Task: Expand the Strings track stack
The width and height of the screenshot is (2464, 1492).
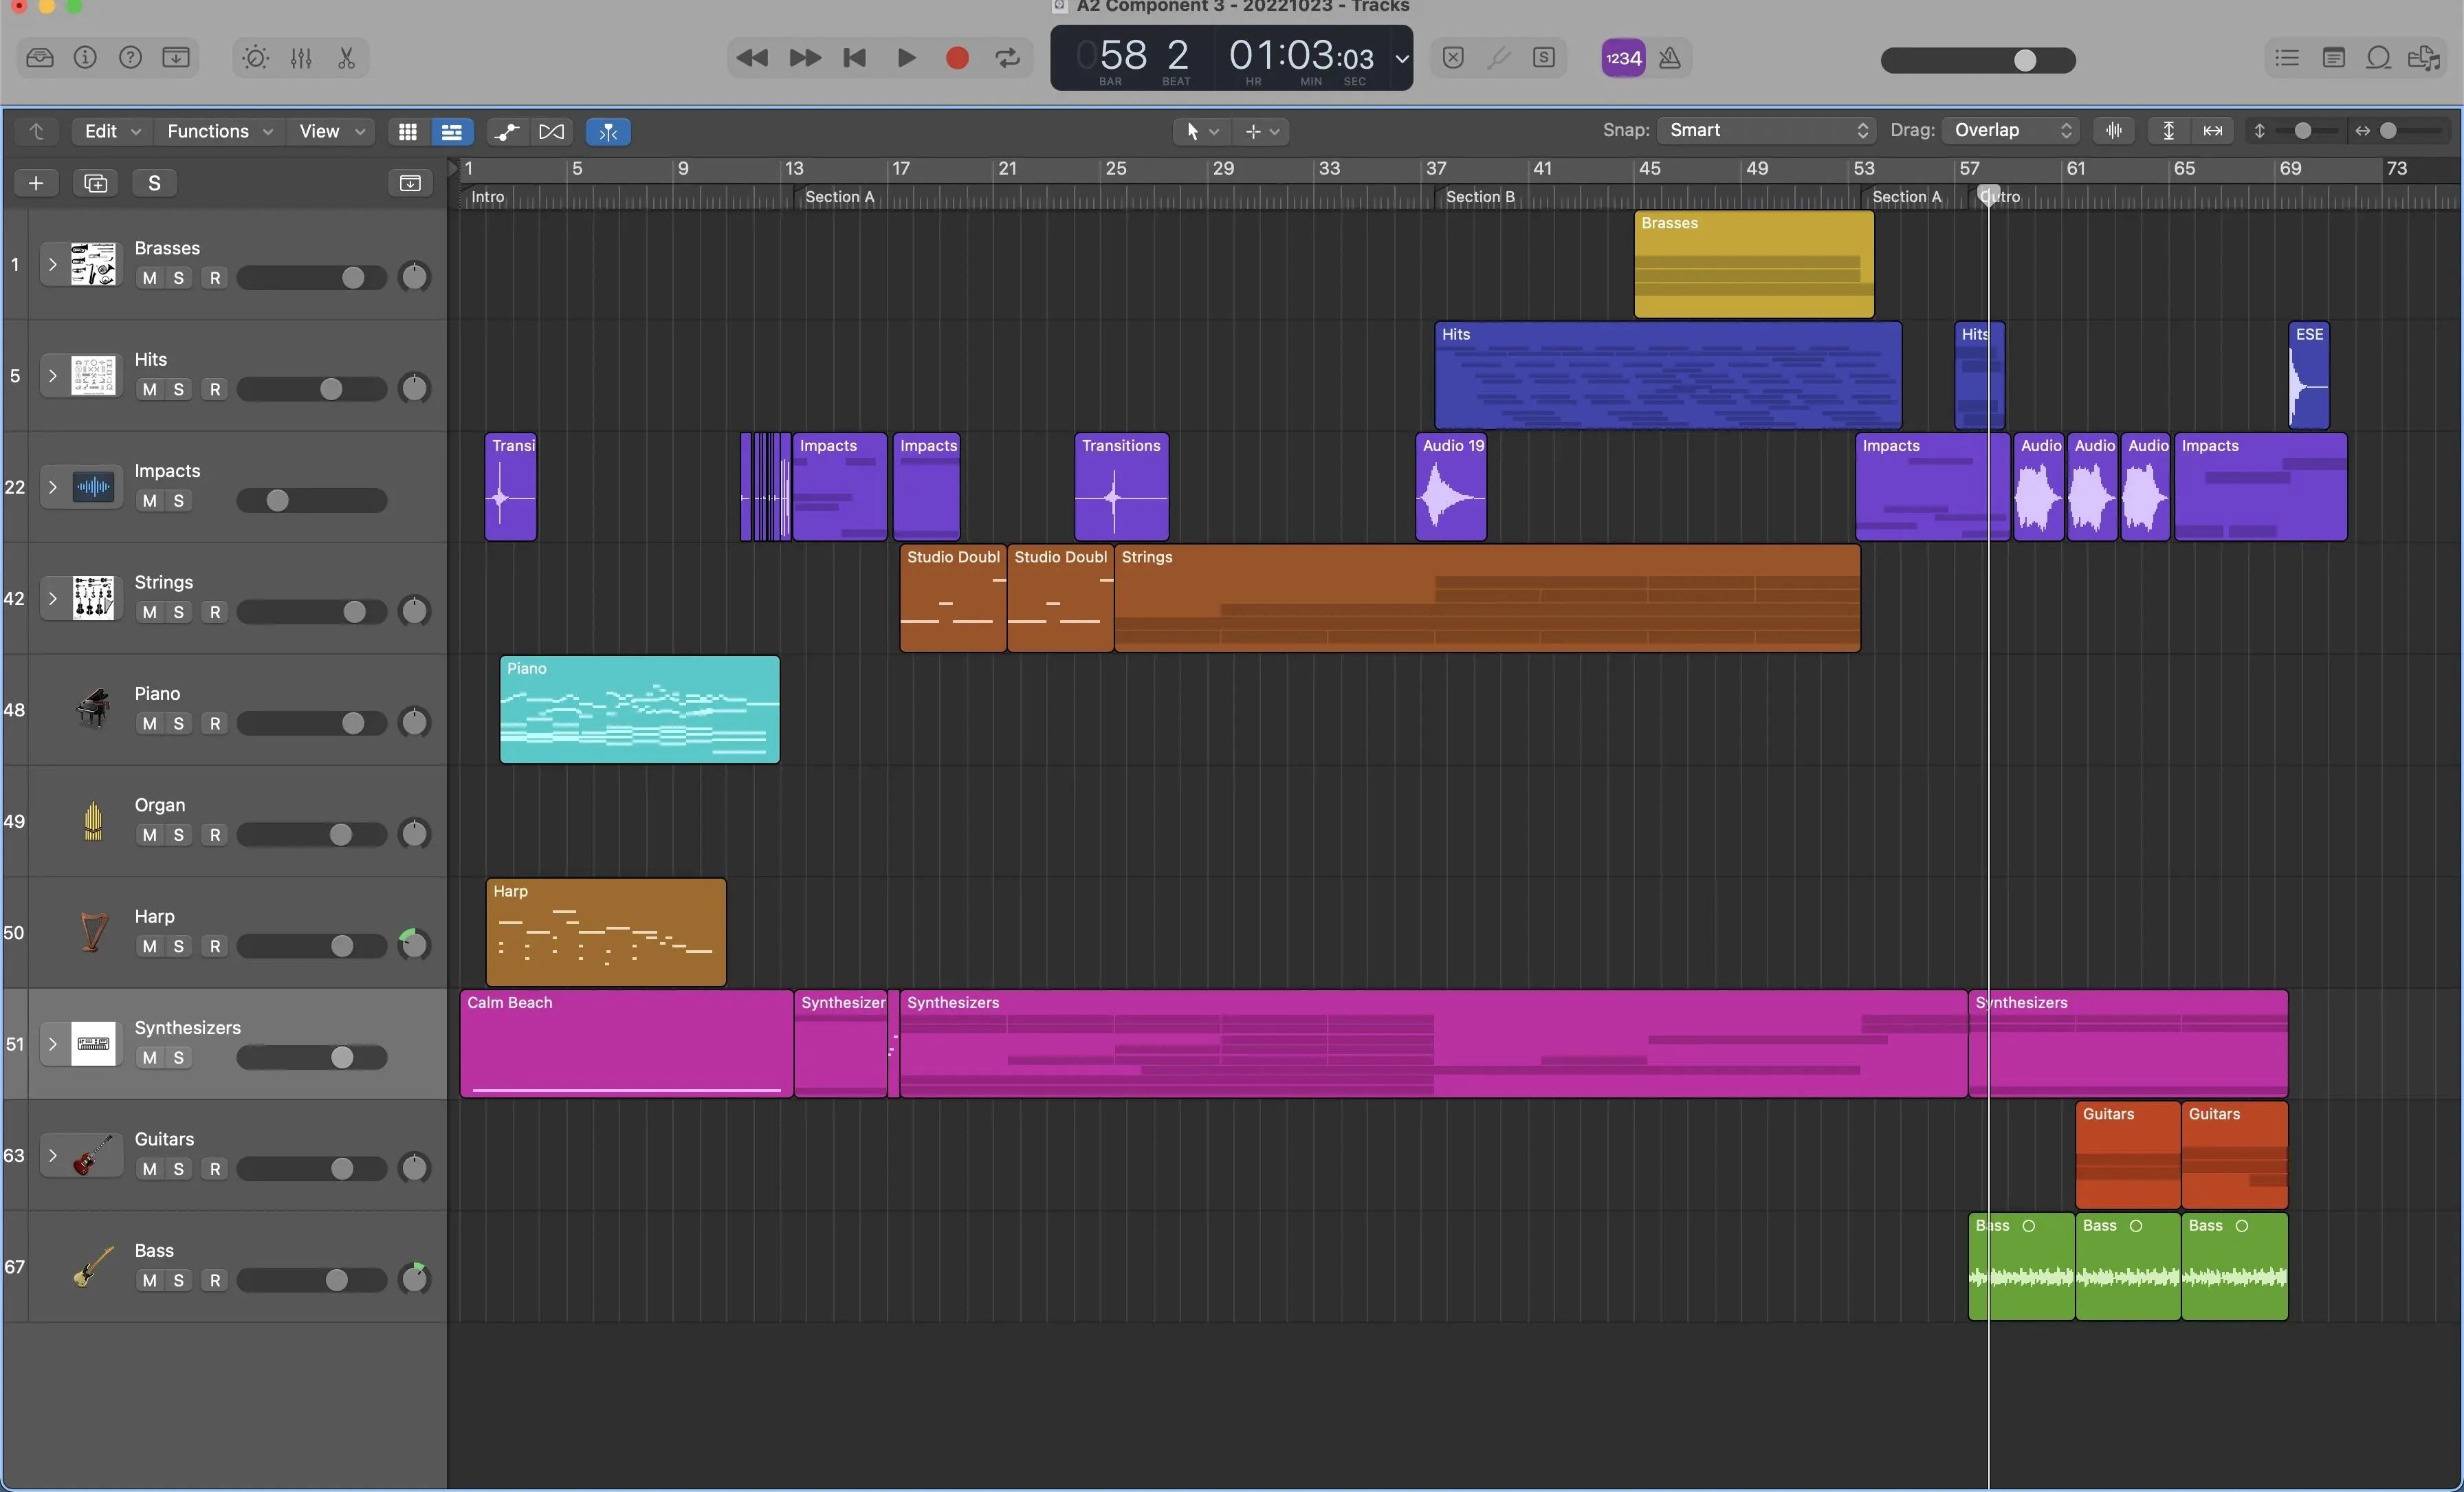Action: [x=52, y=598]
